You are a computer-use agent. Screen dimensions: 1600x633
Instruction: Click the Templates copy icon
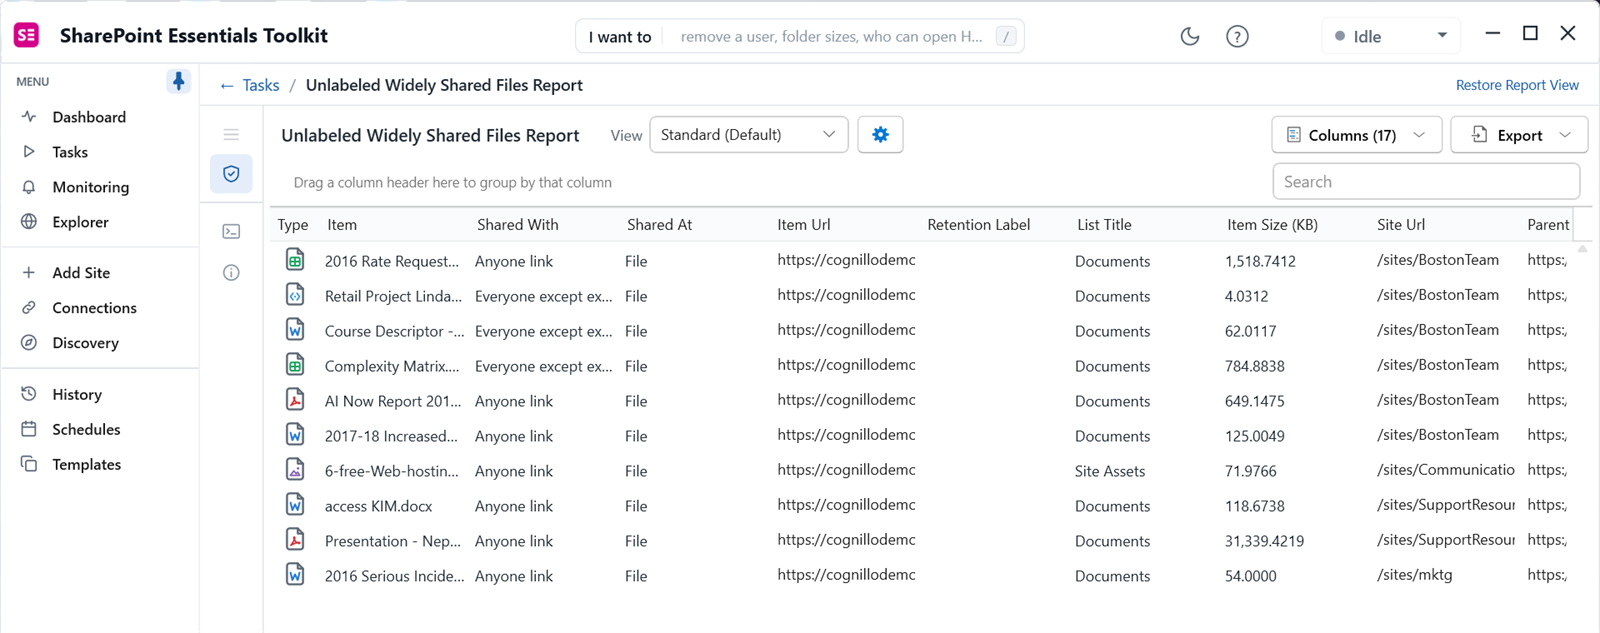(29, 464)
